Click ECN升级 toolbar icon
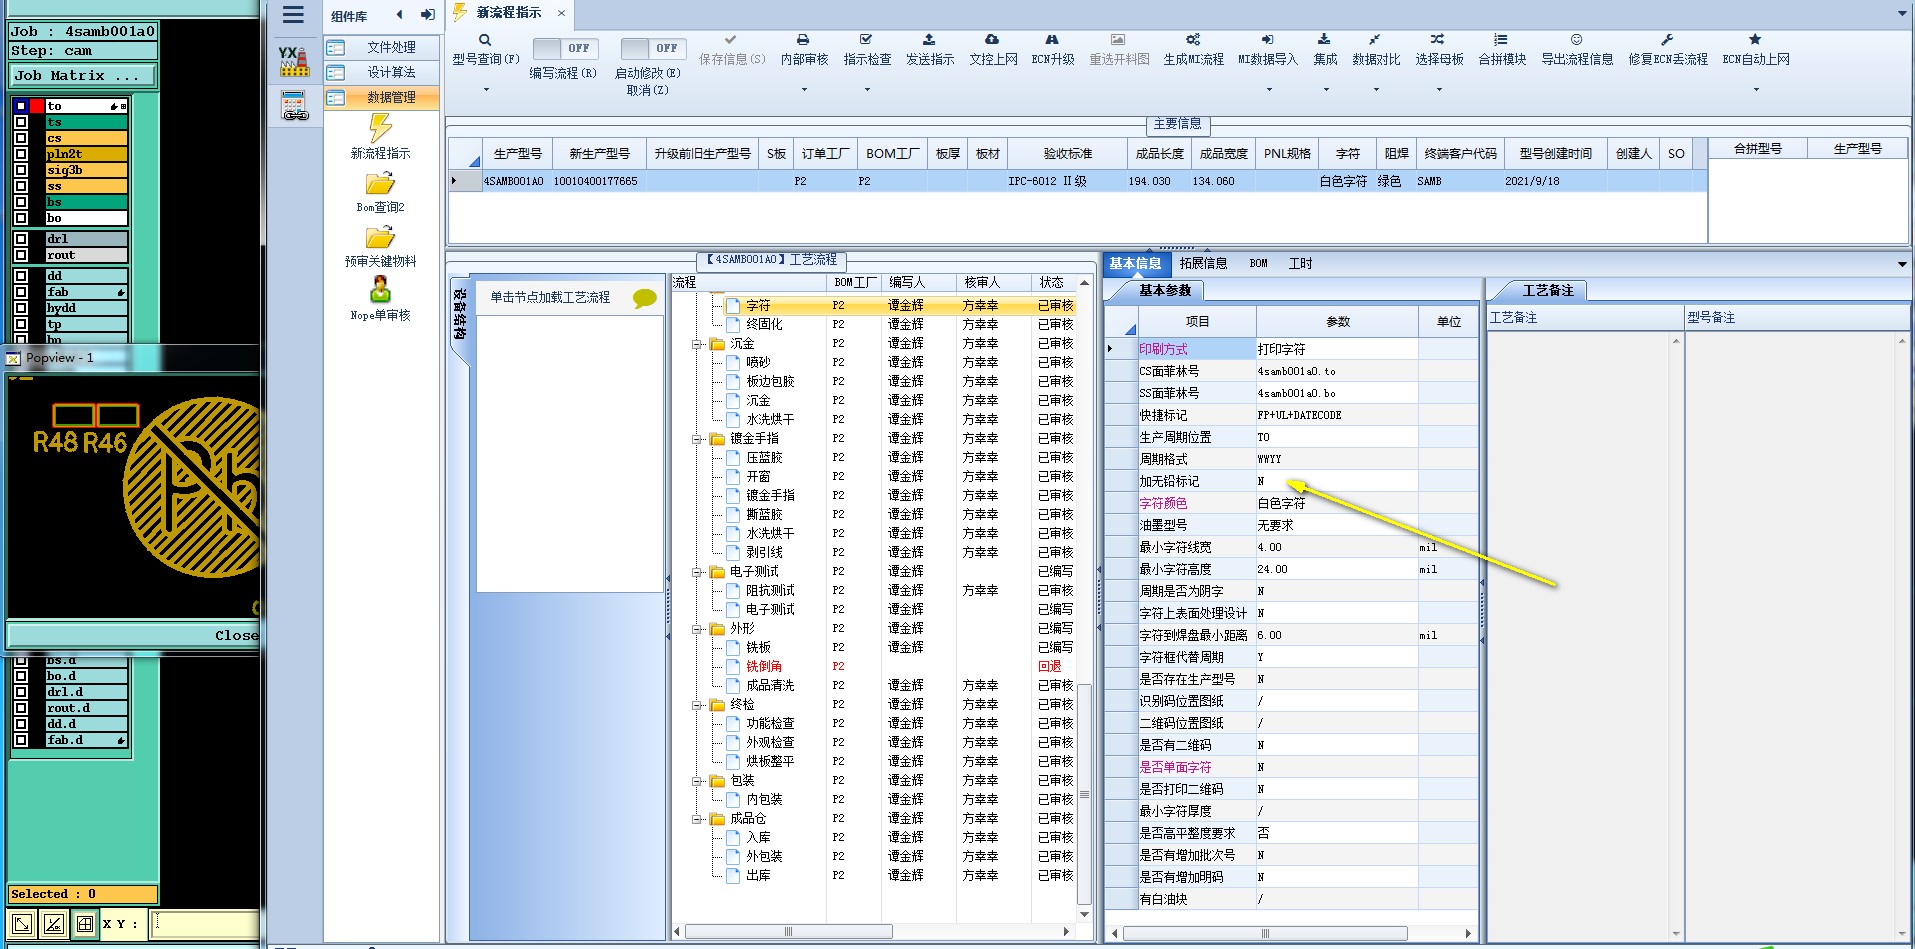The width and height of the screenshot is (1915, 949). 1052,40
